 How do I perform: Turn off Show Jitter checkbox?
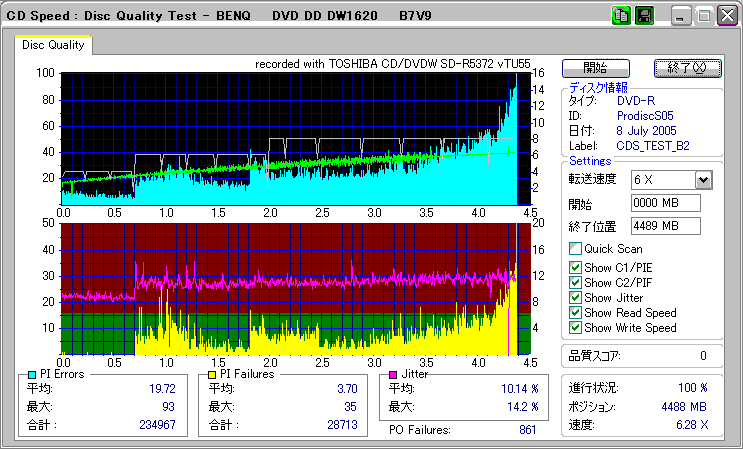point(575,298)
